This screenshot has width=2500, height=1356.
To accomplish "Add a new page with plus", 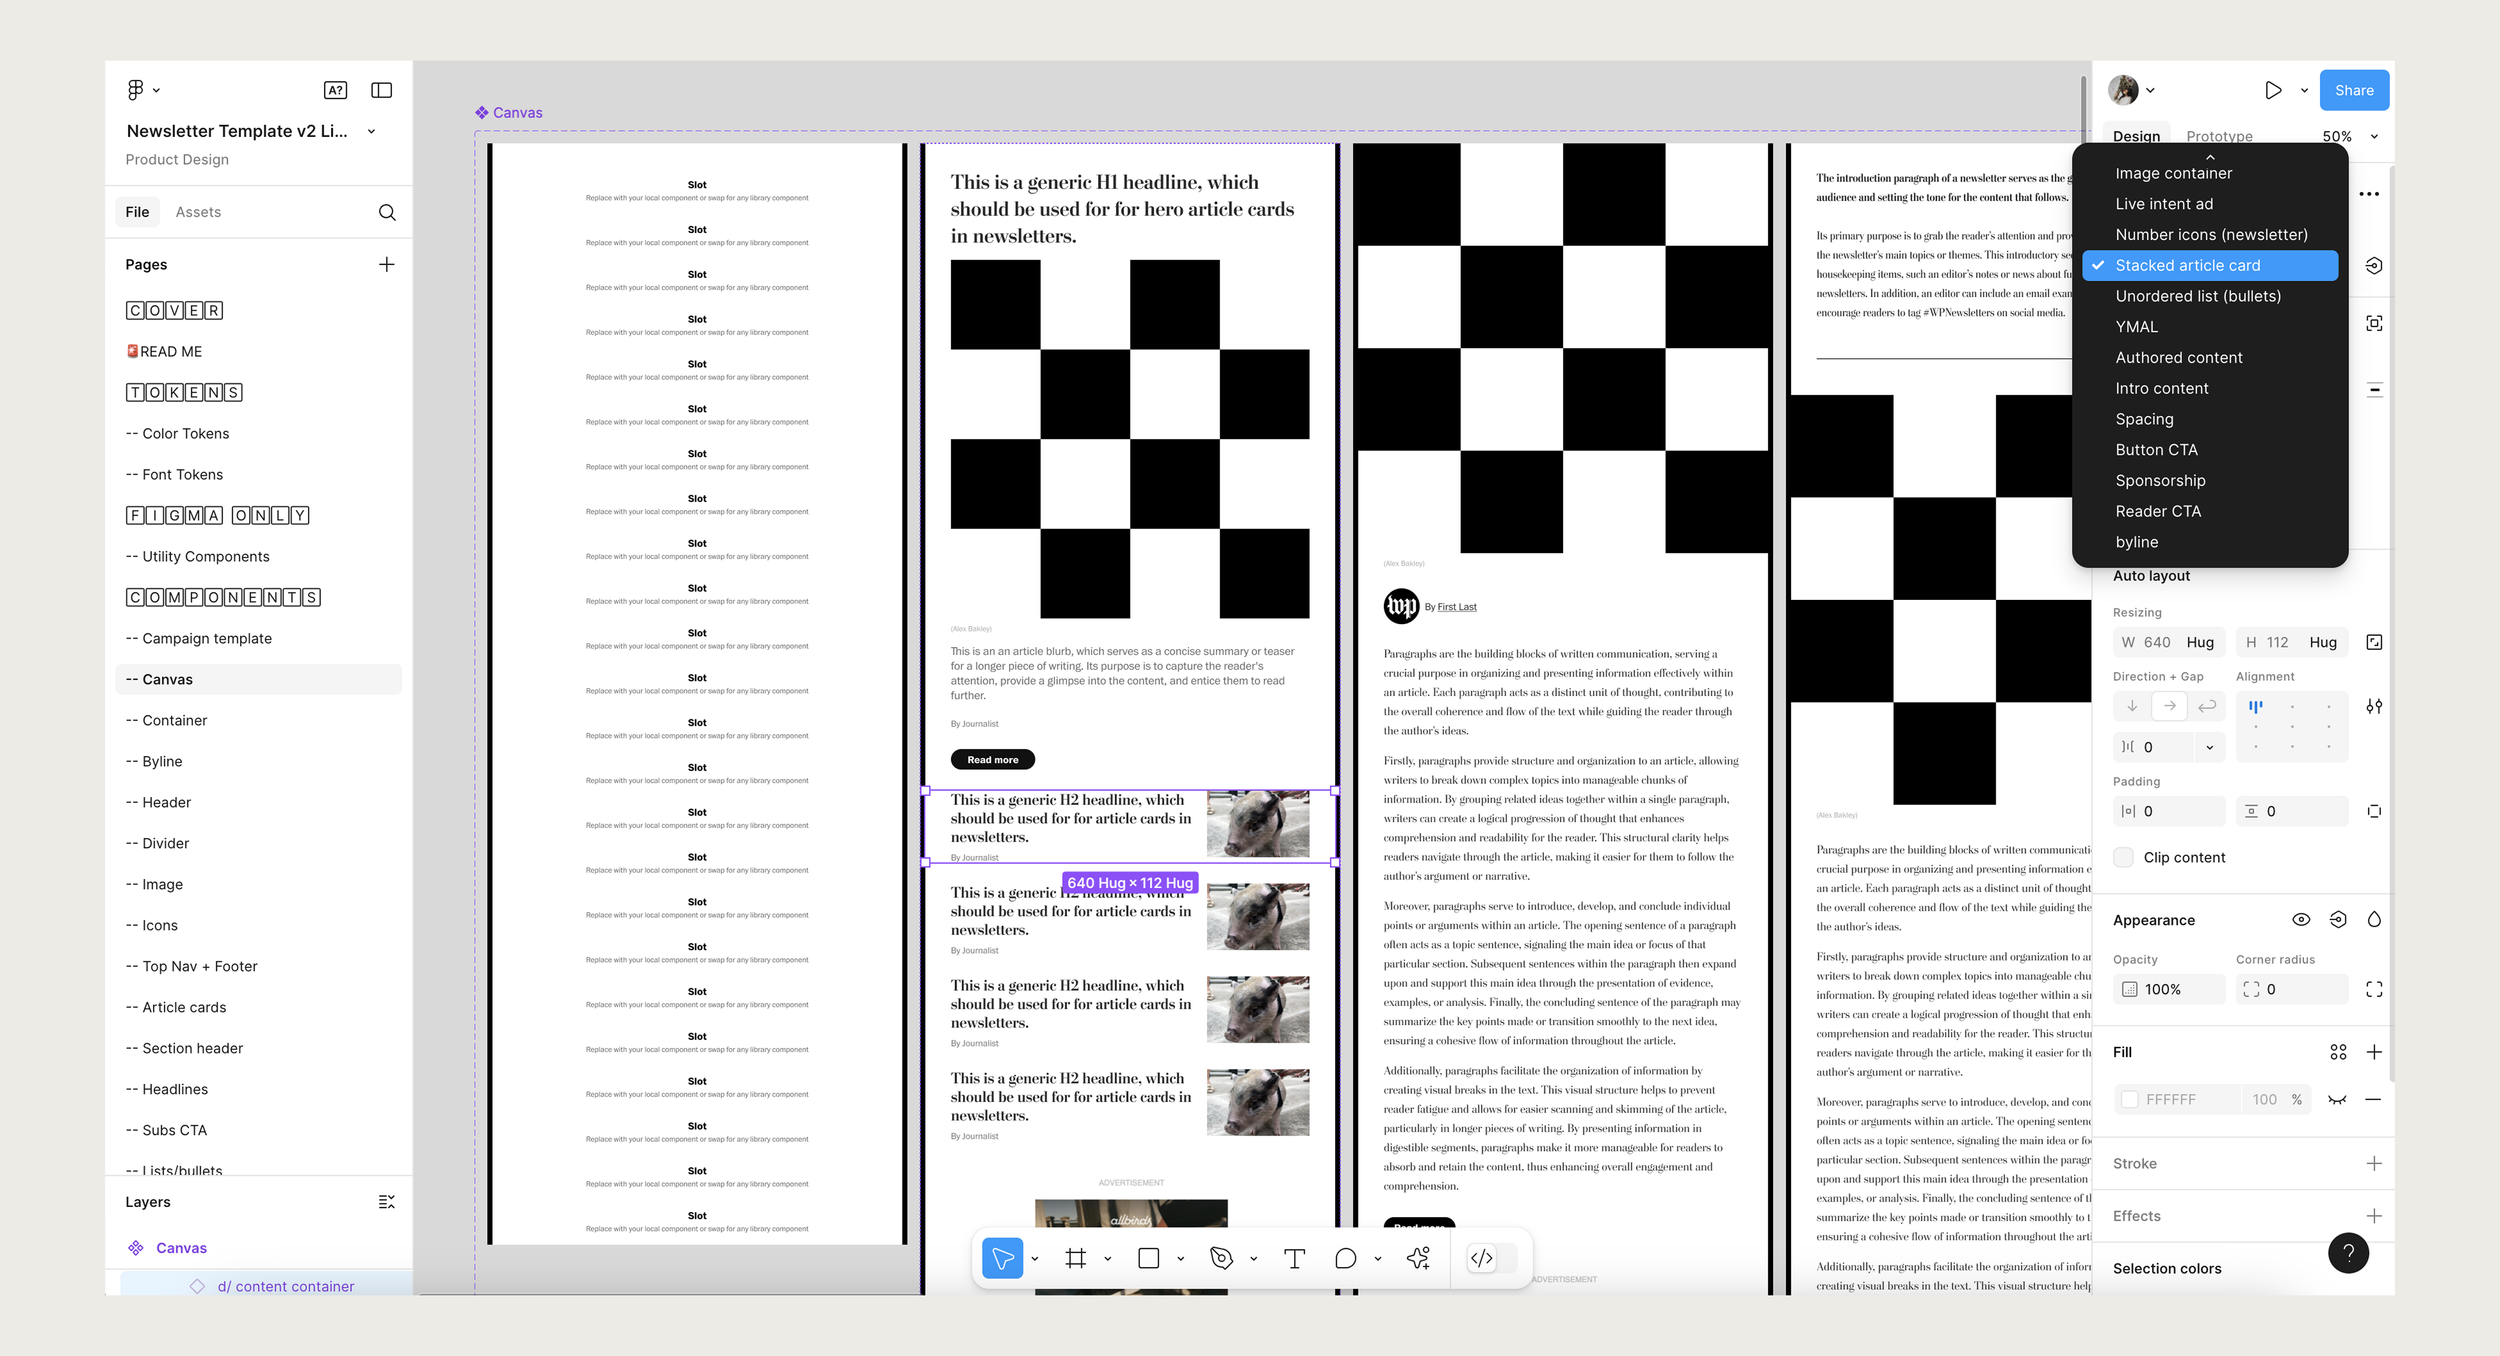I will (387, 264).
